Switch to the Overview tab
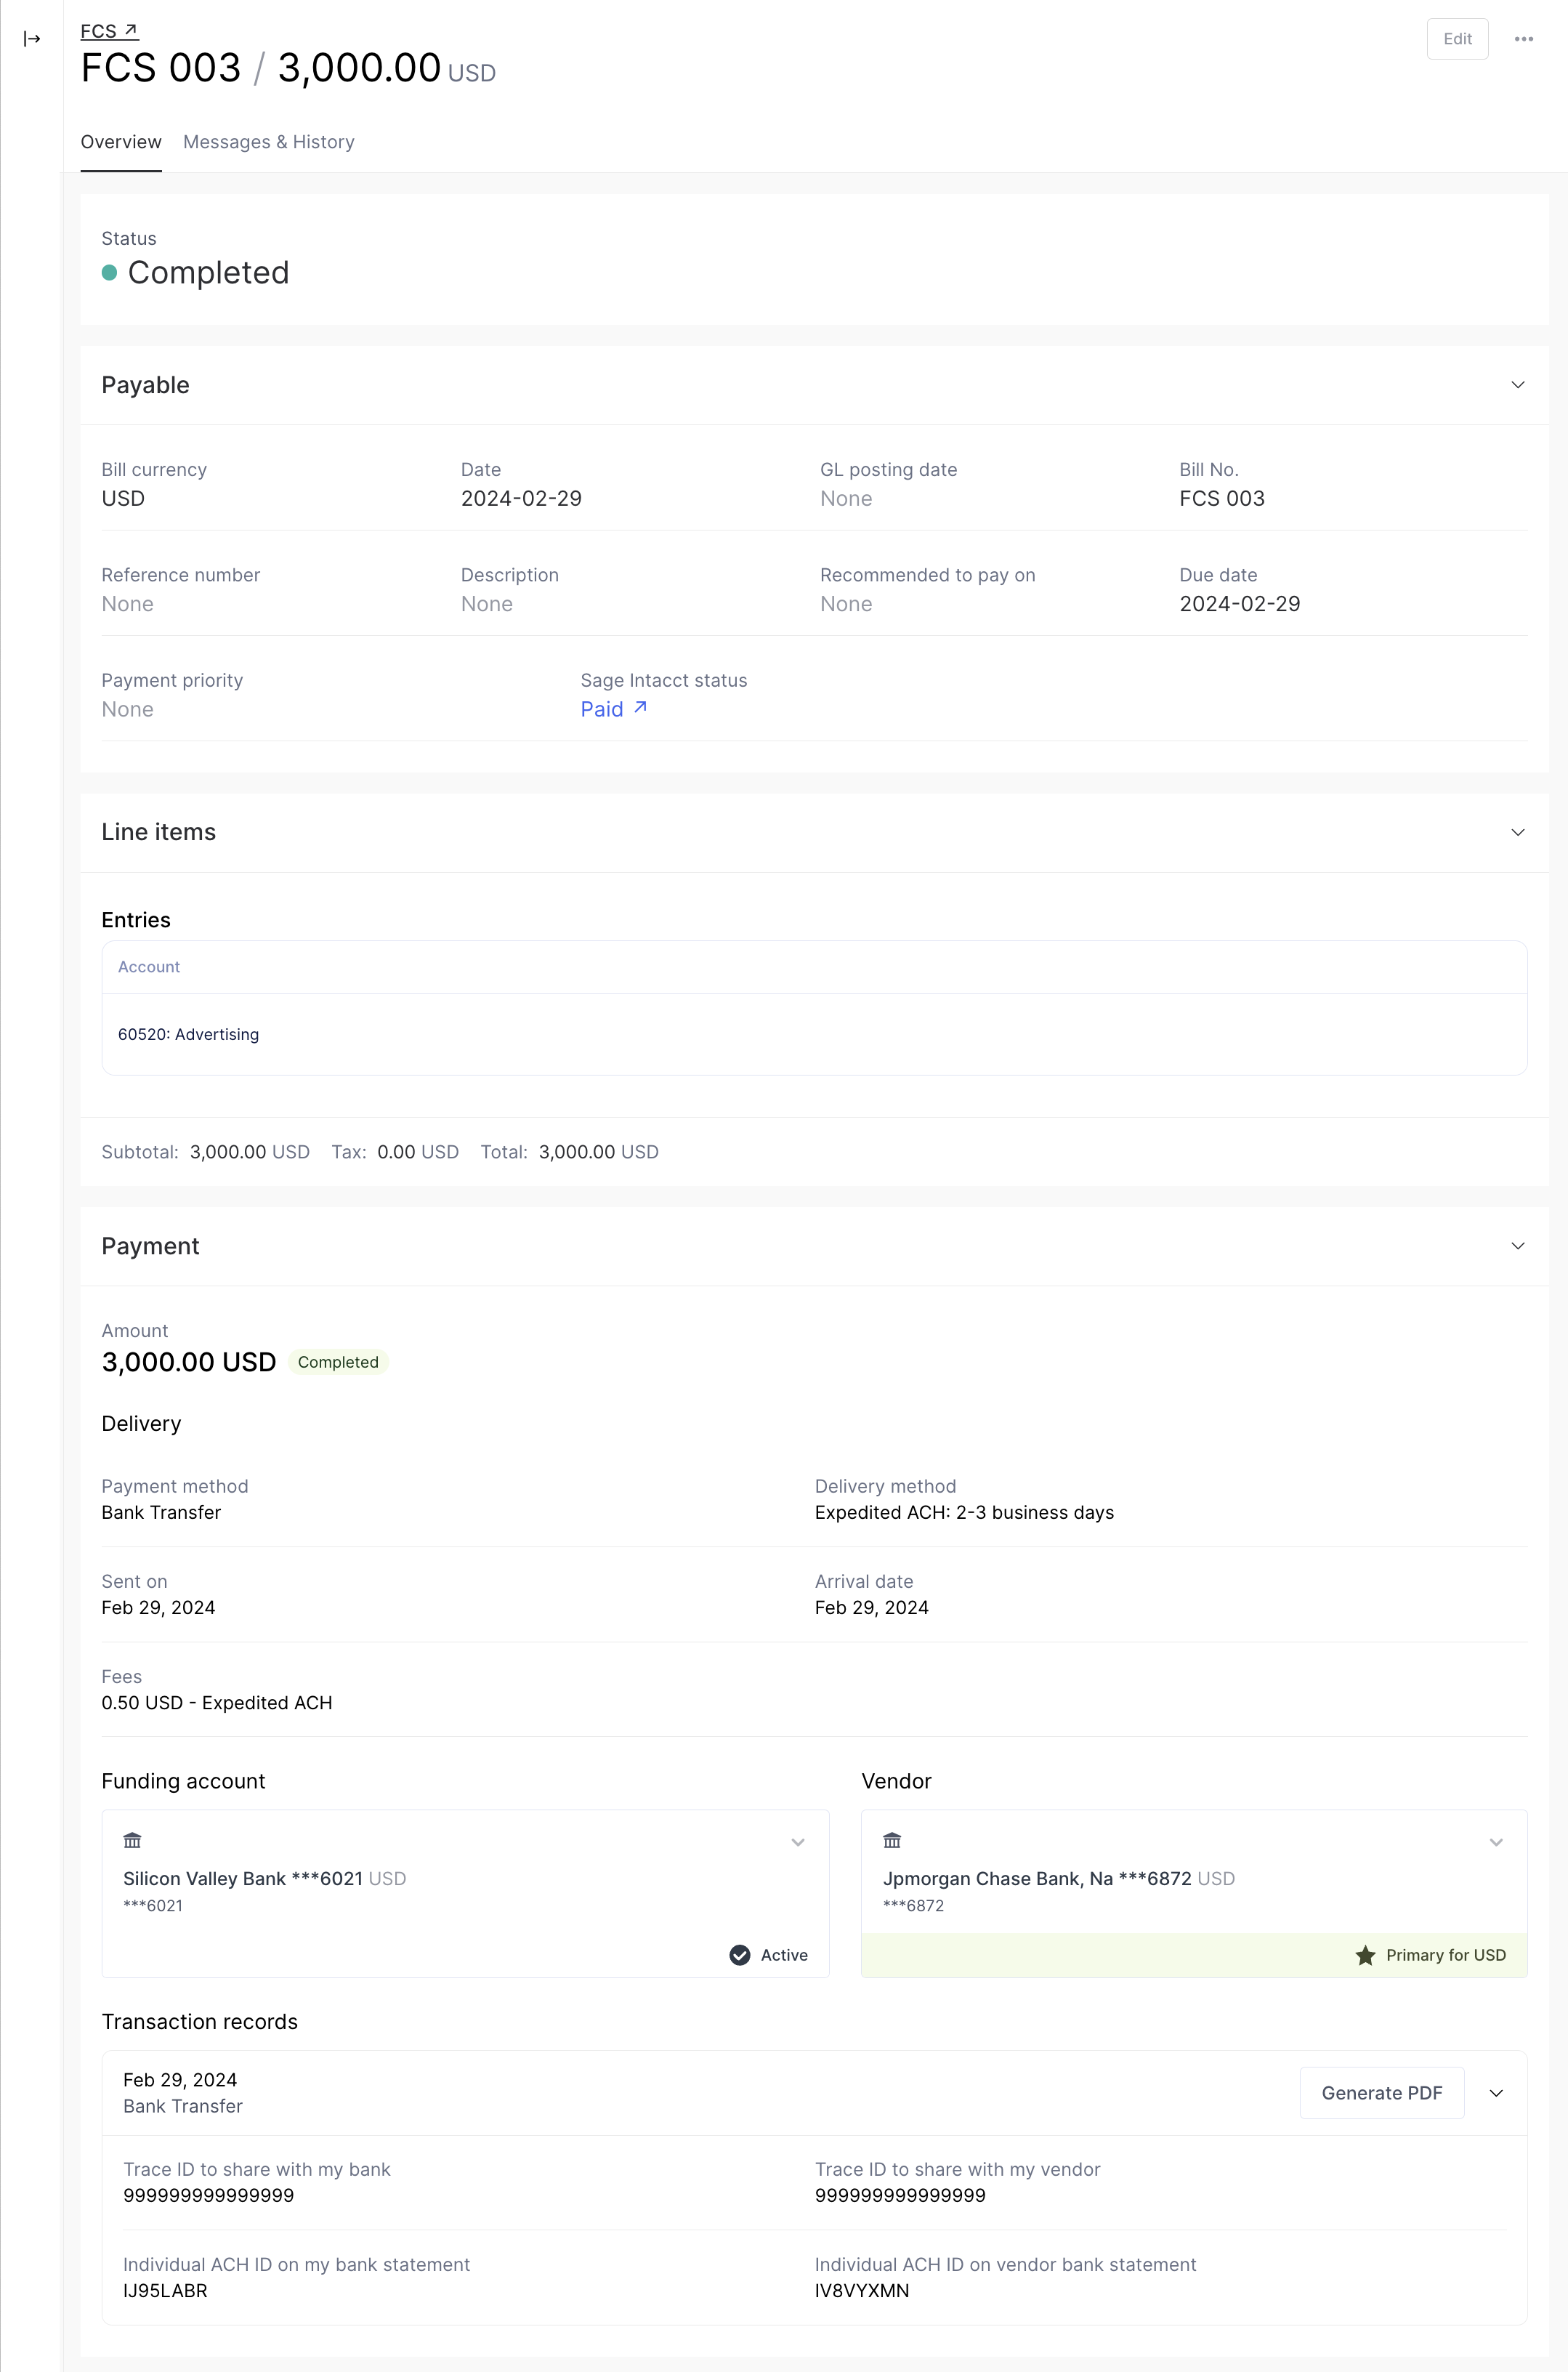This screenshot has height=2372, width=1568. point(121,142)
